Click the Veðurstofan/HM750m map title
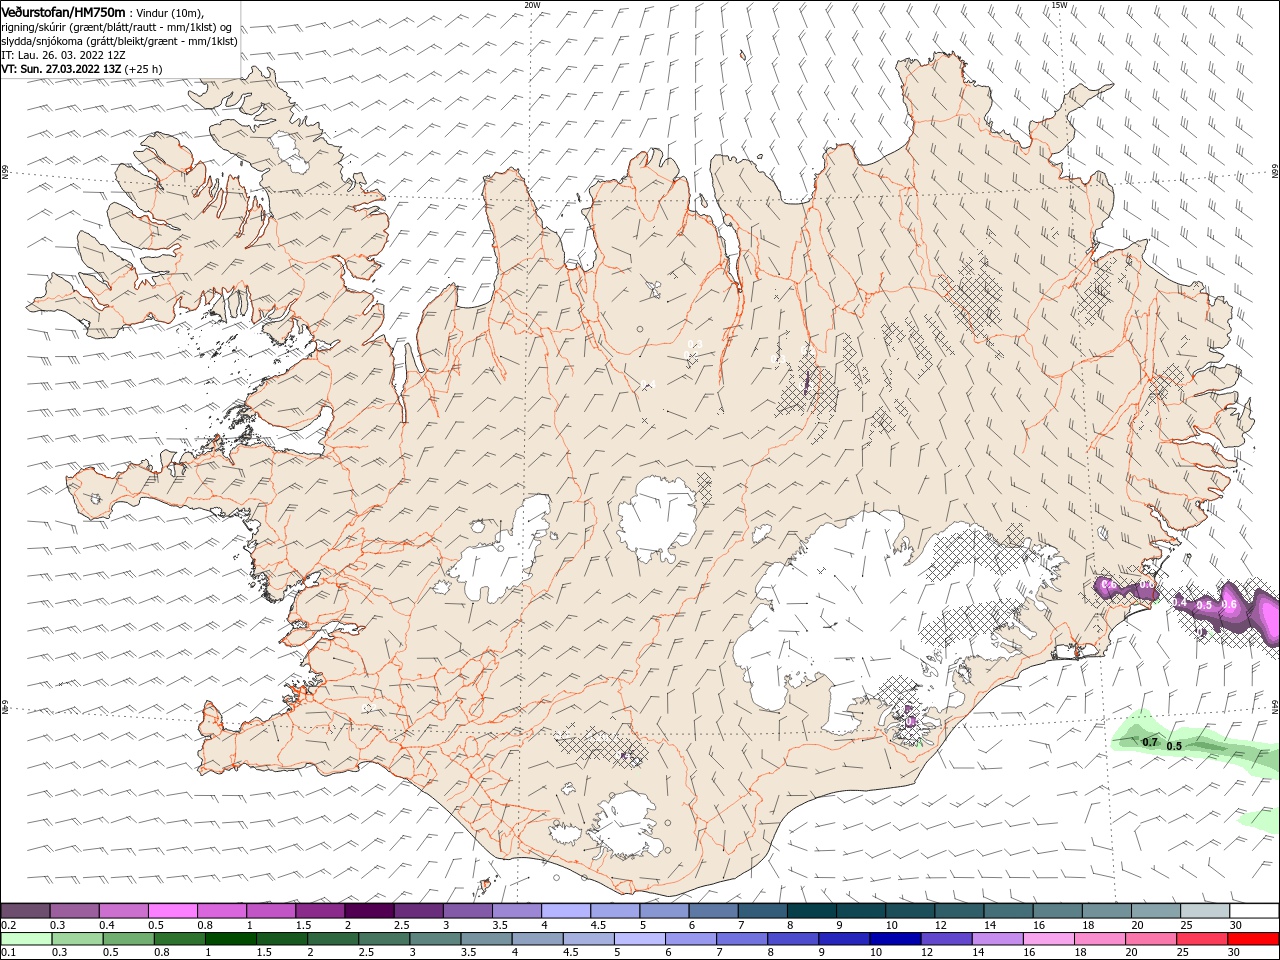Viewport: 1280px width, 960px height. tap(63, 12)
